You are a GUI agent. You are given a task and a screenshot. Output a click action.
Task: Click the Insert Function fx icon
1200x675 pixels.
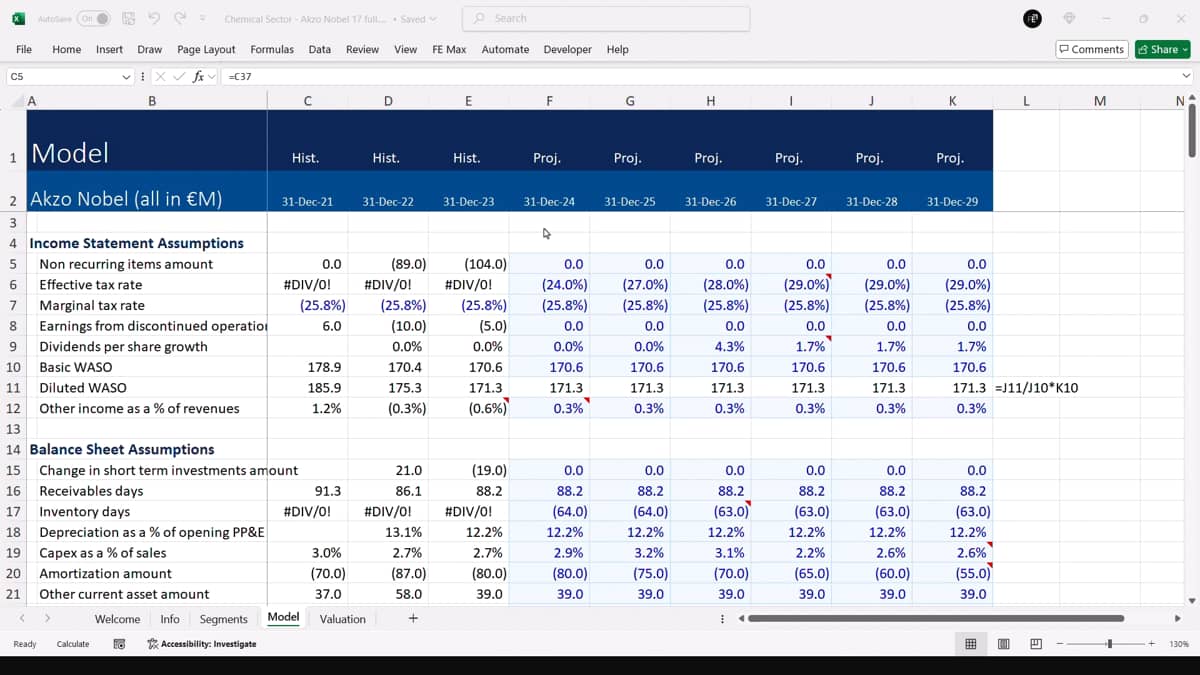(198, 76)
